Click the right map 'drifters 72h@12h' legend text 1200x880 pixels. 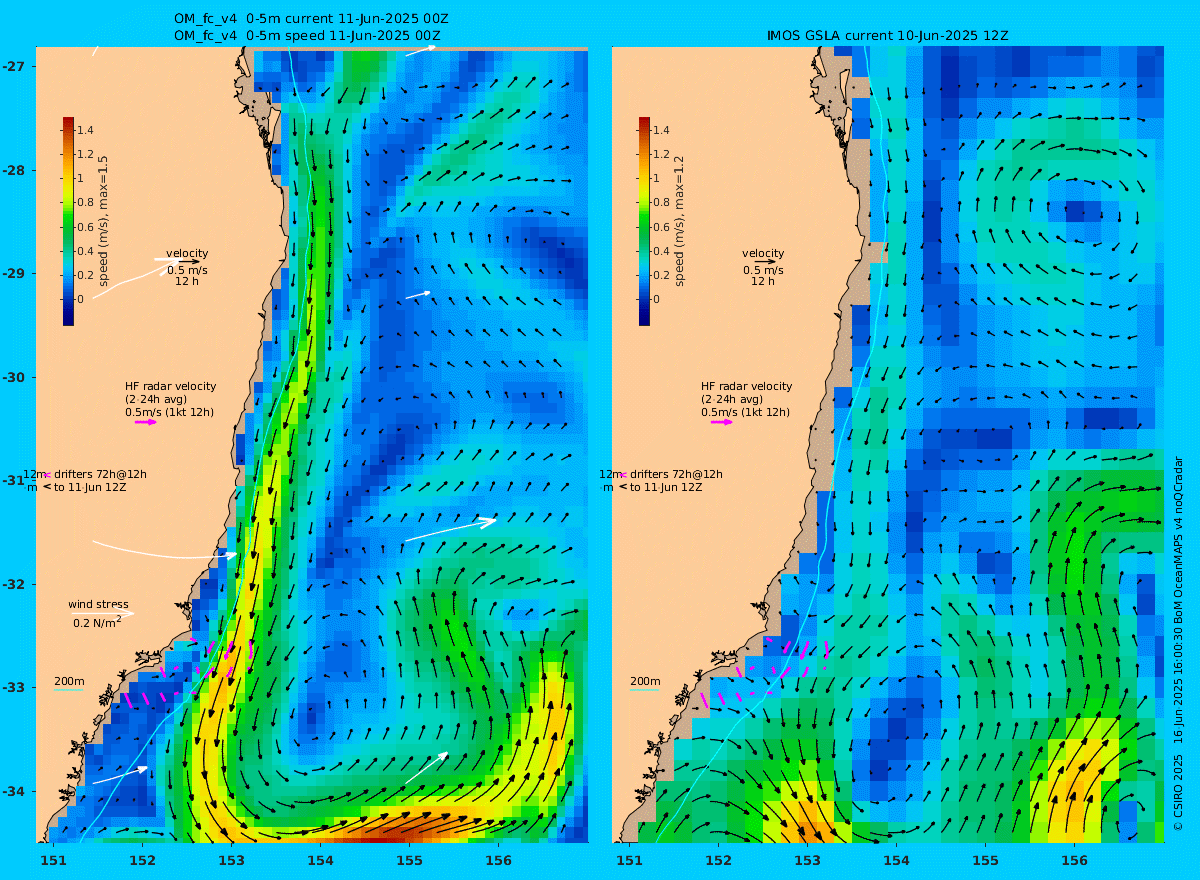tap(676, 474)
